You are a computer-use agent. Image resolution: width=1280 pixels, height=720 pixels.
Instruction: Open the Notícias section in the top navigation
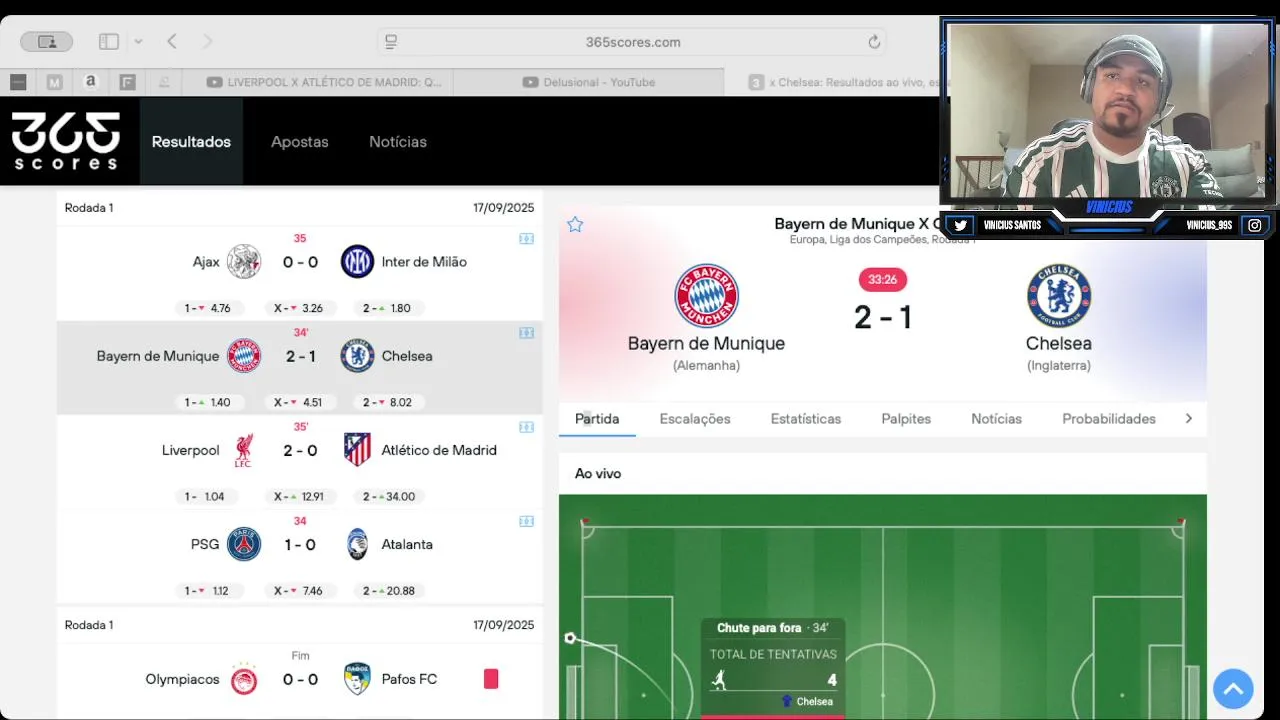coord(398,142)
